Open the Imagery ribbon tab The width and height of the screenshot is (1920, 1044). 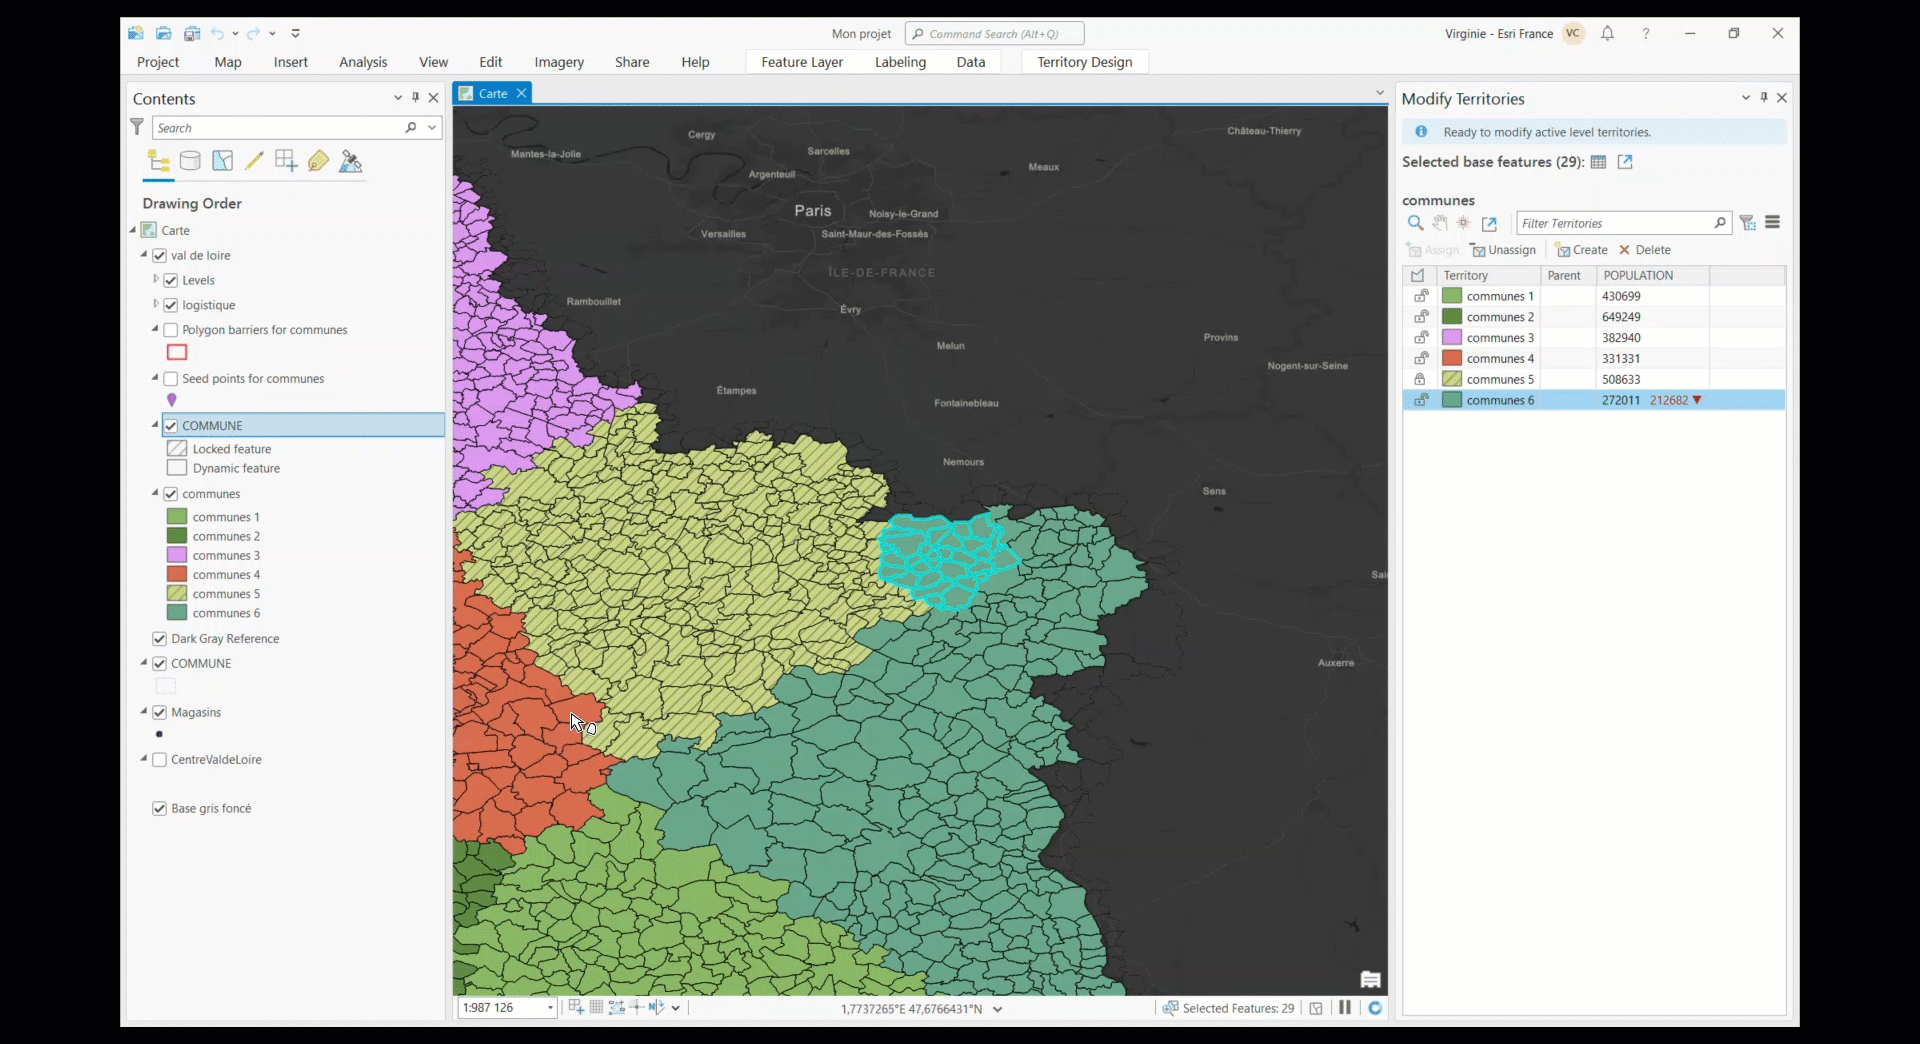click(x=559, y=62)
